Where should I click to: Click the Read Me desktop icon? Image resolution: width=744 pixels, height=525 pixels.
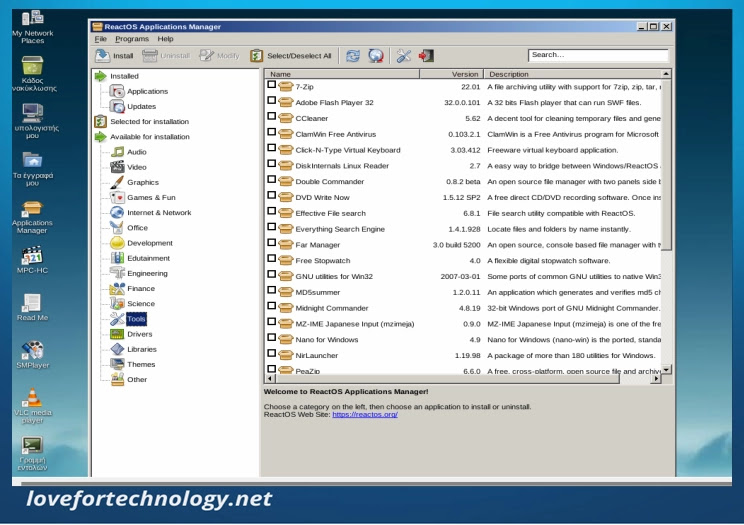32,308
